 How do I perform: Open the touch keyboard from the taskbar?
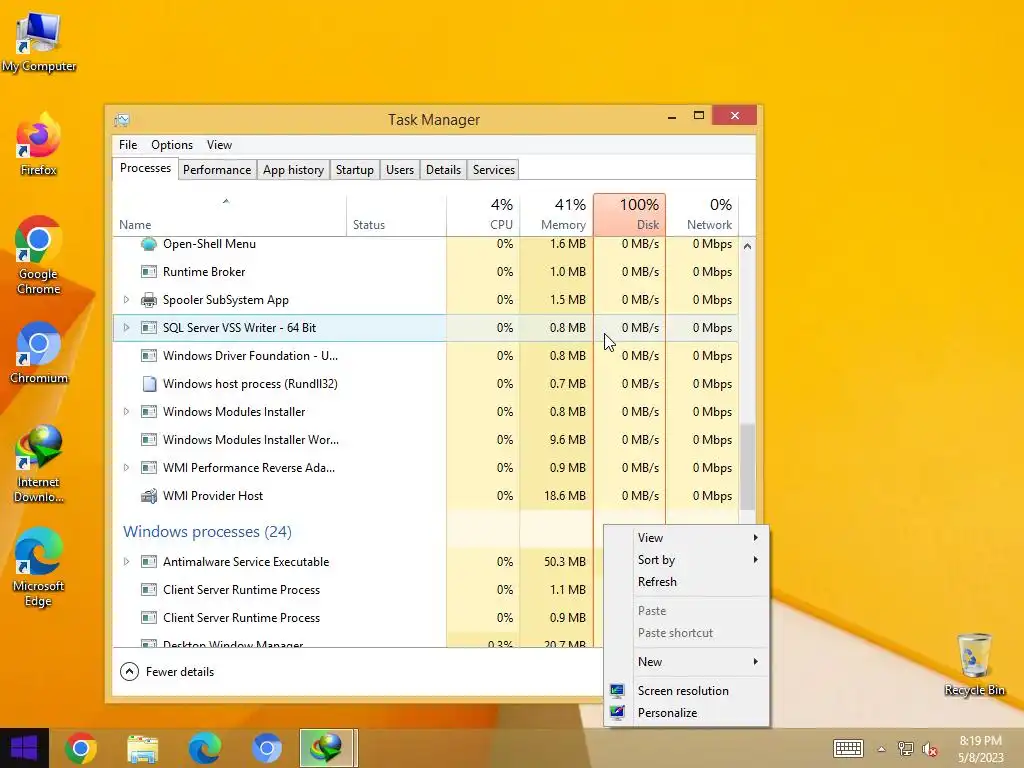[x=848, y=748]
